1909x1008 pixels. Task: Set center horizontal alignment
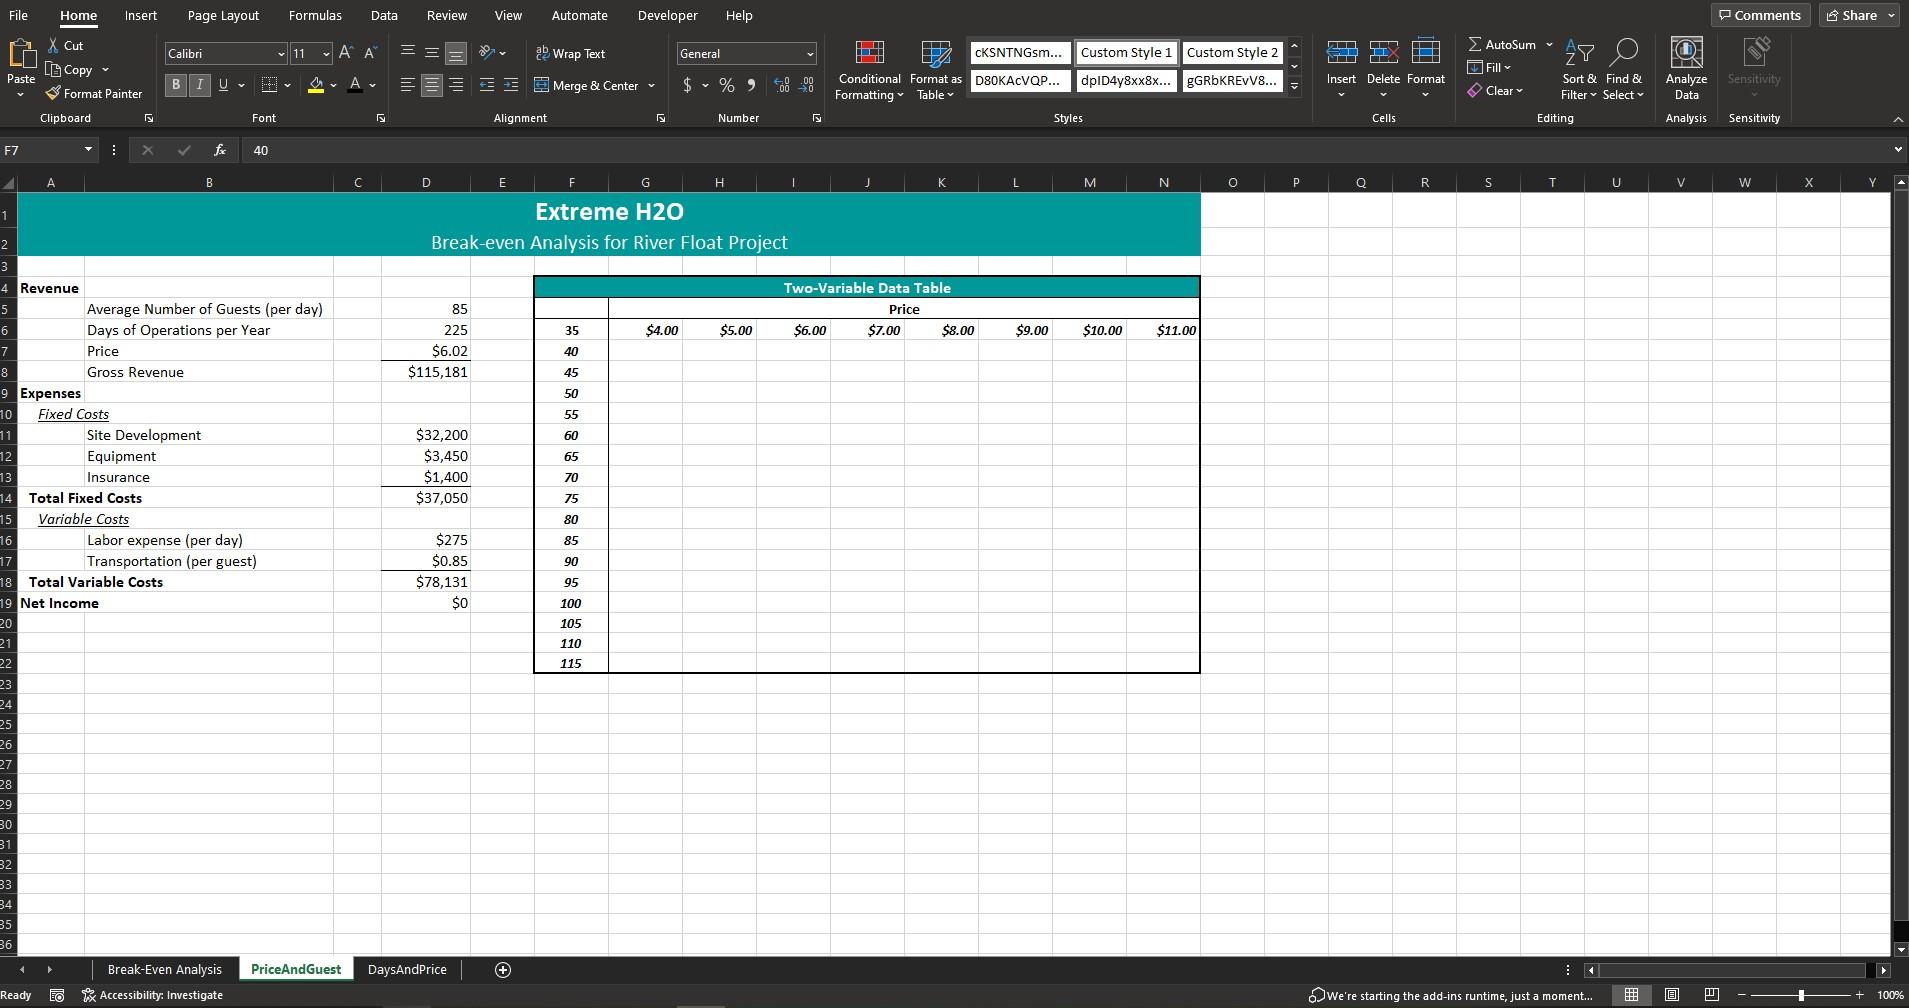(431, 85)
